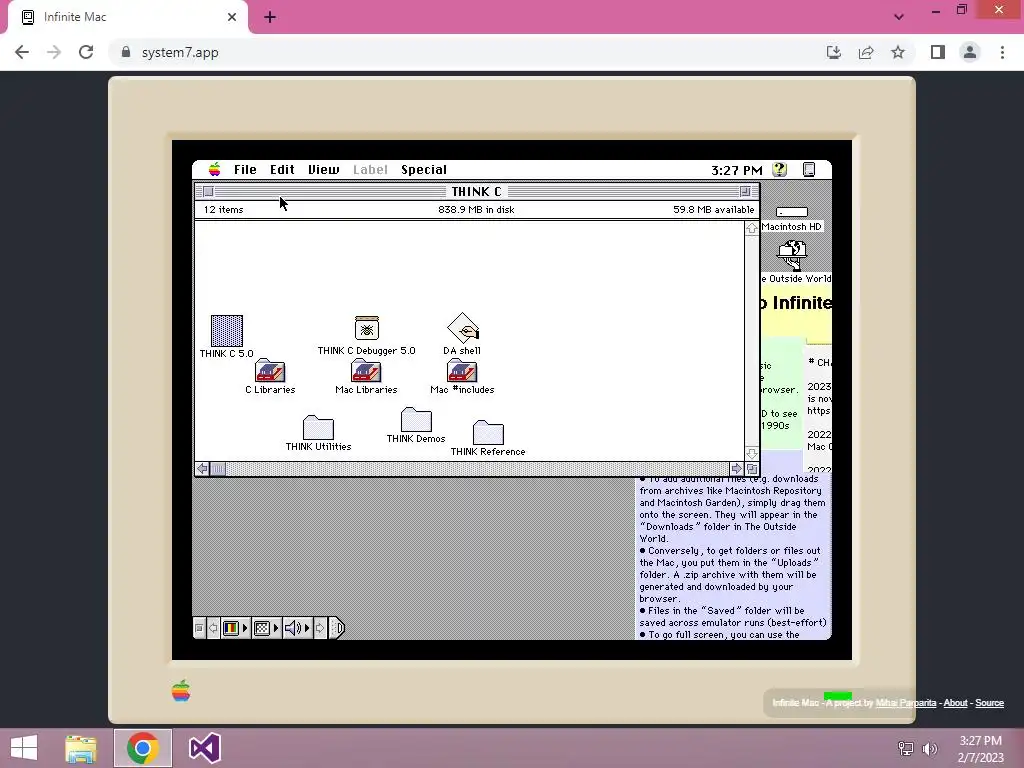Click the taskbar volume speaker icon
The image size is (1024, 768).
[930, 748]
